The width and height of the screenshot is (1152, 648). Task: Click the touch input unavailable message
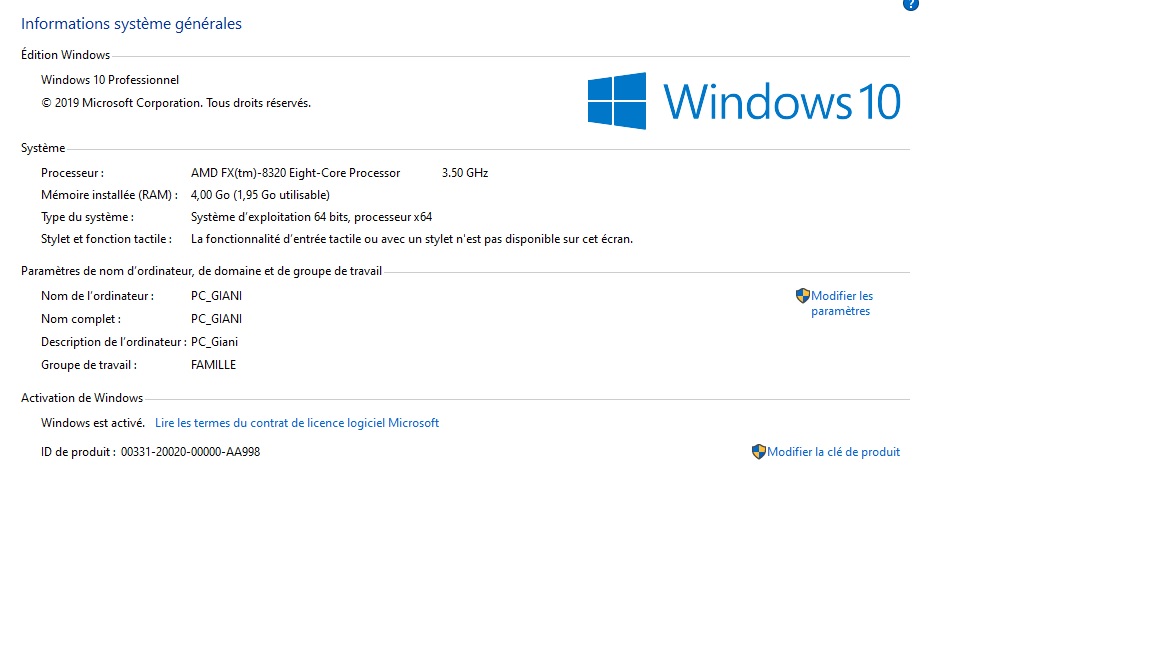pyautogui.click(x=411, y=240)
